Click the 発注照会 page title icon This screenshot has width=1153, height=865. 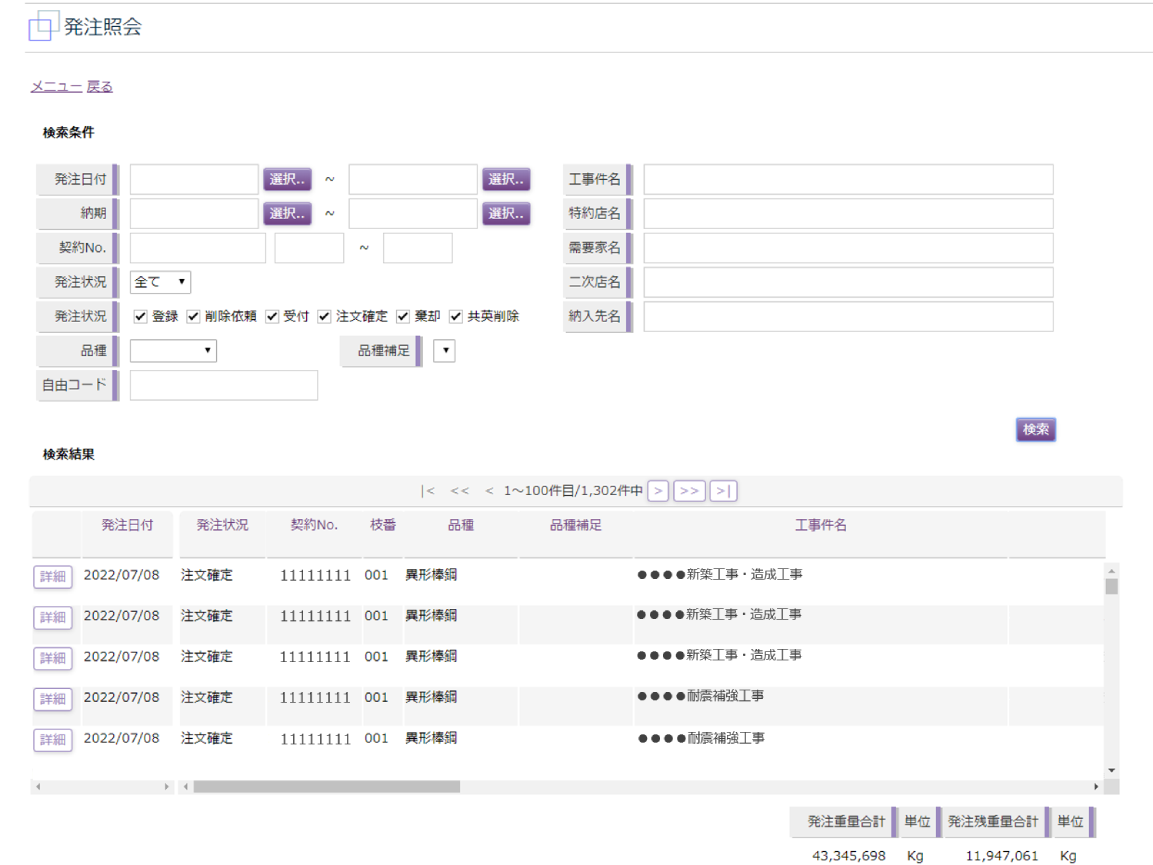(40, 27)
